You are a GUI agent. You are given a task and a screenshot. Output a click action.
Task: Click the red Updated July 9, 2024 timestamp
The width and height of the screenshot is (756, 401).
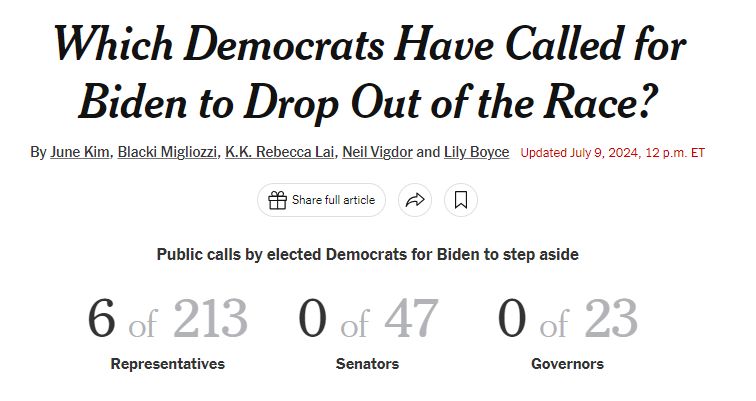(613, 154)
